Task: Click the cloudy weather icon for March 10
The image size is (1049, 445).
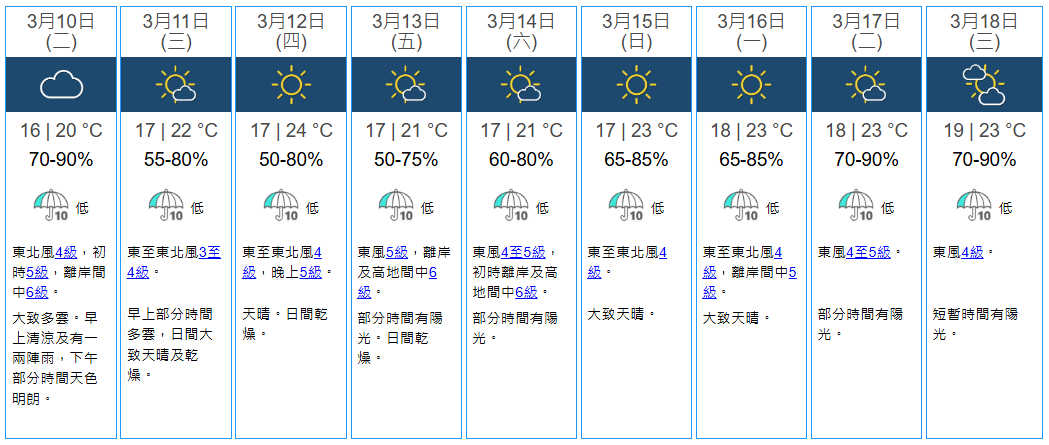Action: [x=61, y=85]
